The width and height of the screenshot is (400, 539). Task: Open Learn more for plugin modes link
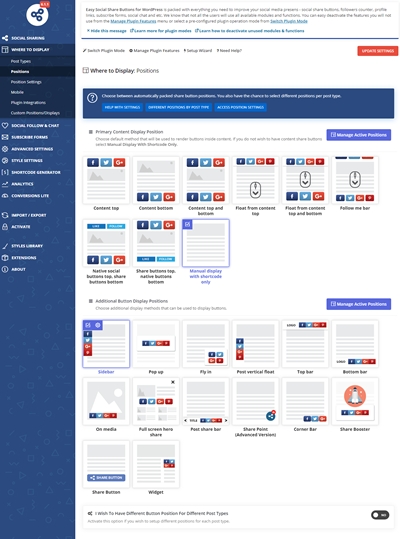[160, 31]
